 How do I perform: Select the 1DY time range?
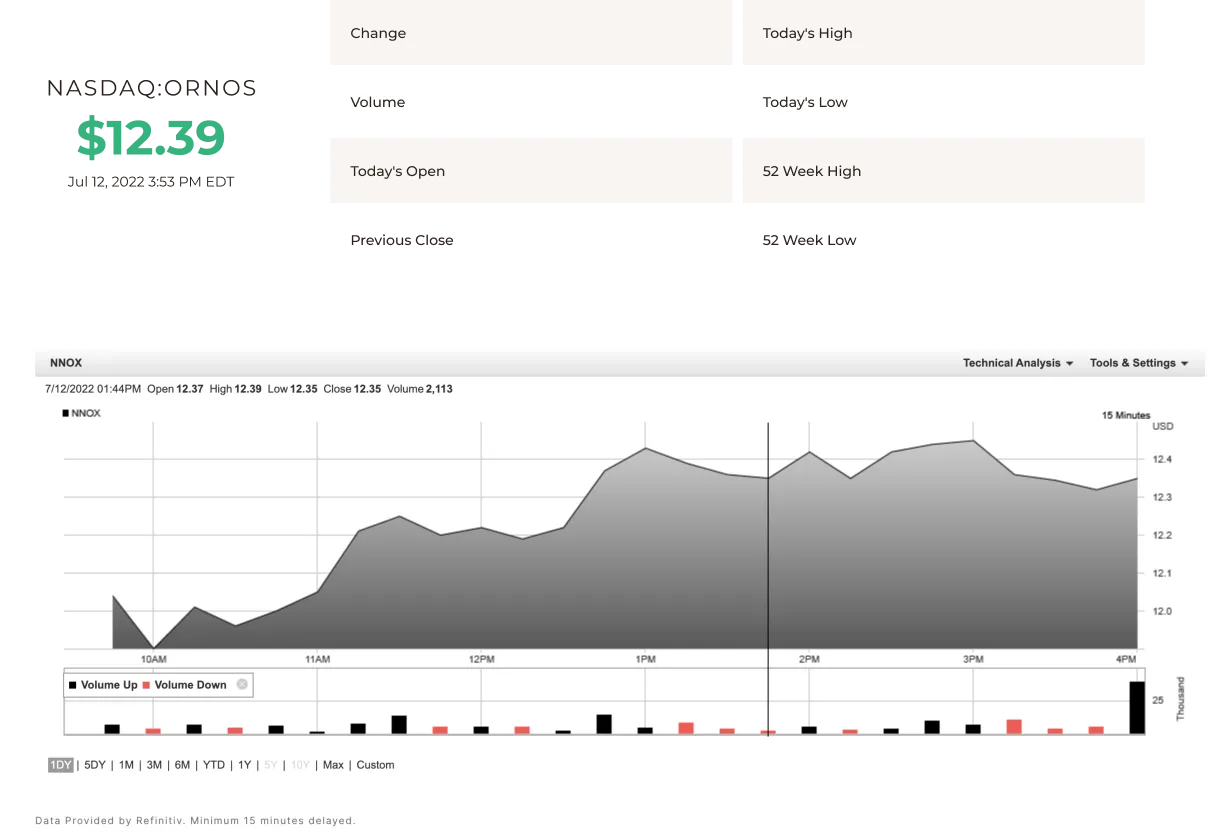coord(61,765)
